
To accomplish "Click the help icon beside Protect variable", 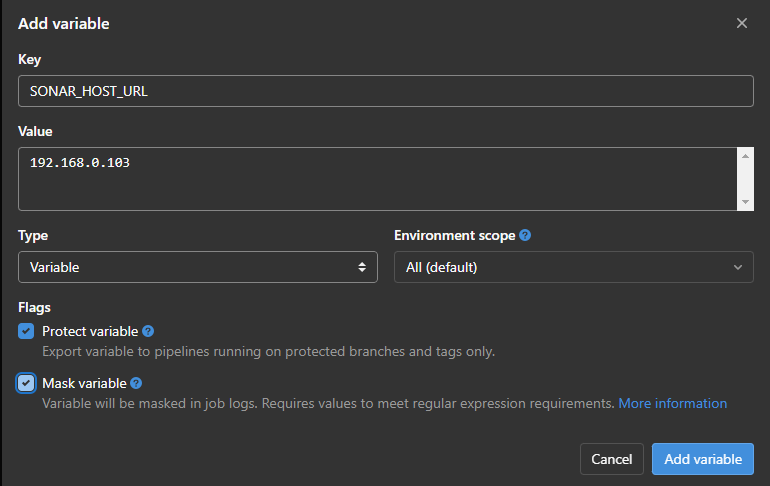I will (x=148, y=331).
